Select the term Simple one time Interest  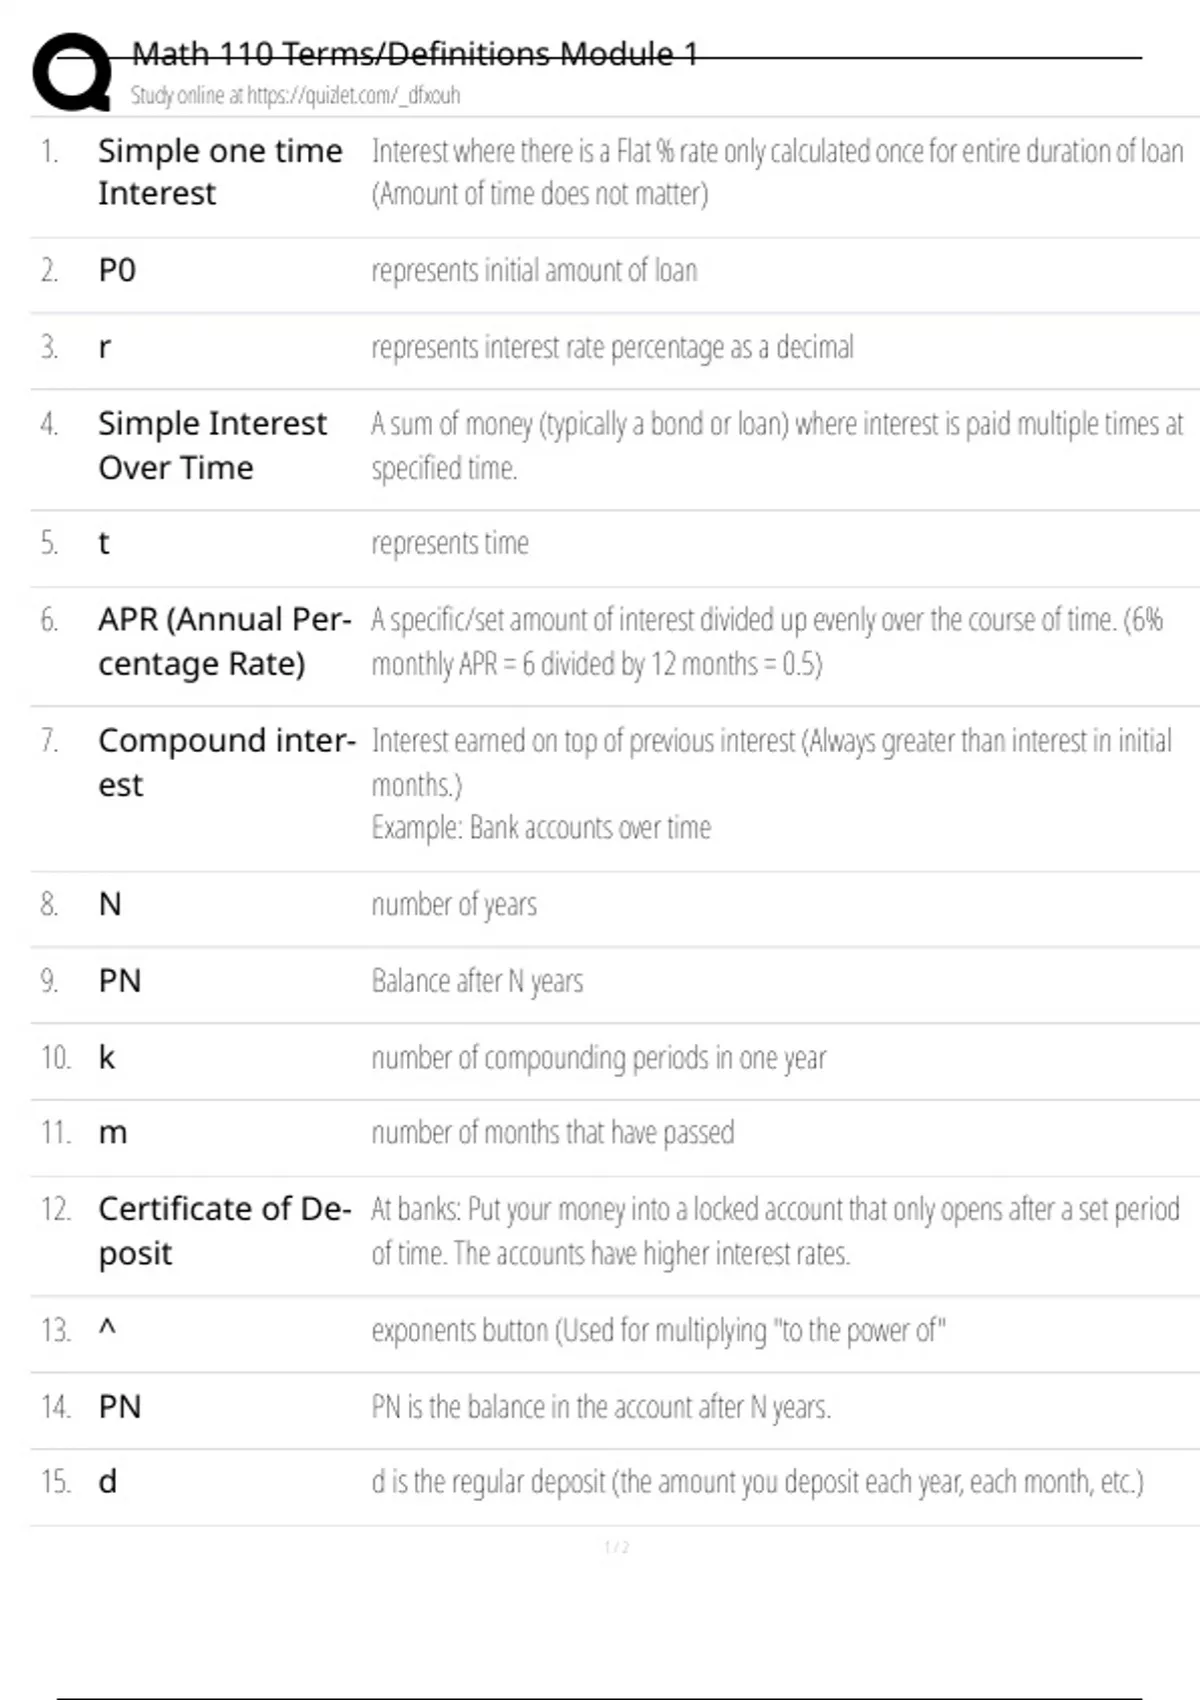[x=220, y=172]
